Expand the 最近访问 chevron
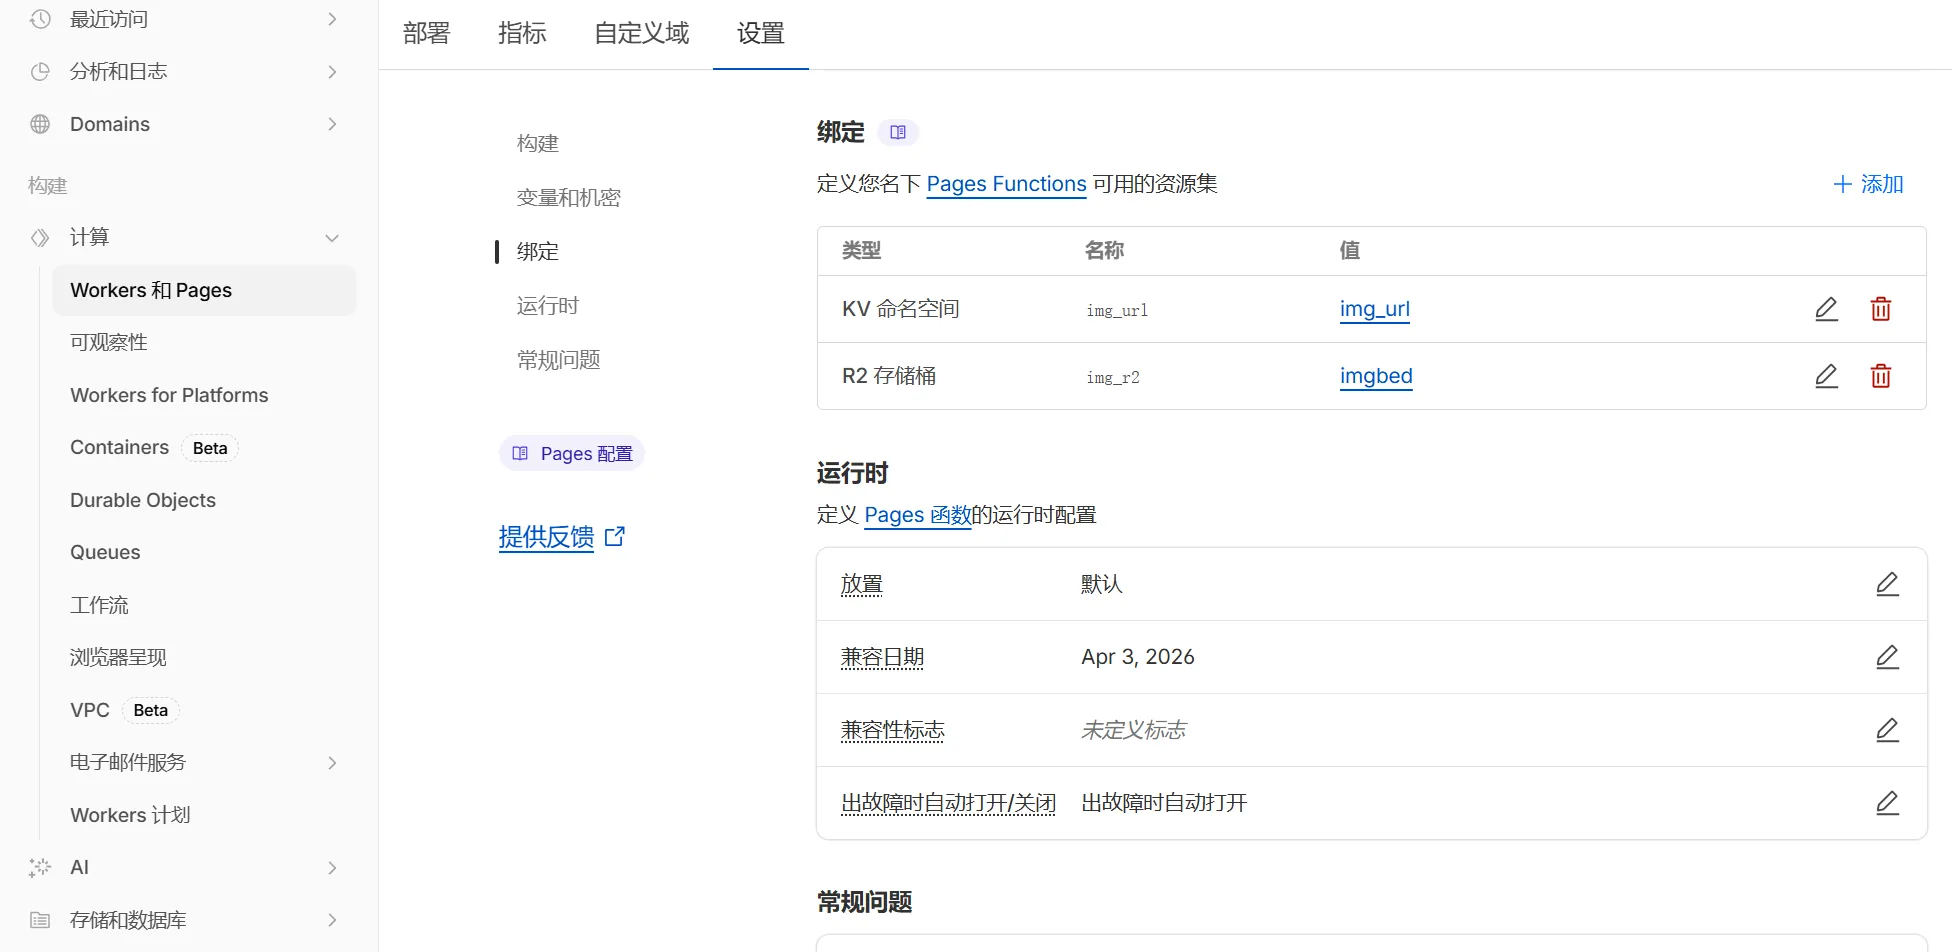This screenshot has height=952, width=1952. [x=332, y=19]
